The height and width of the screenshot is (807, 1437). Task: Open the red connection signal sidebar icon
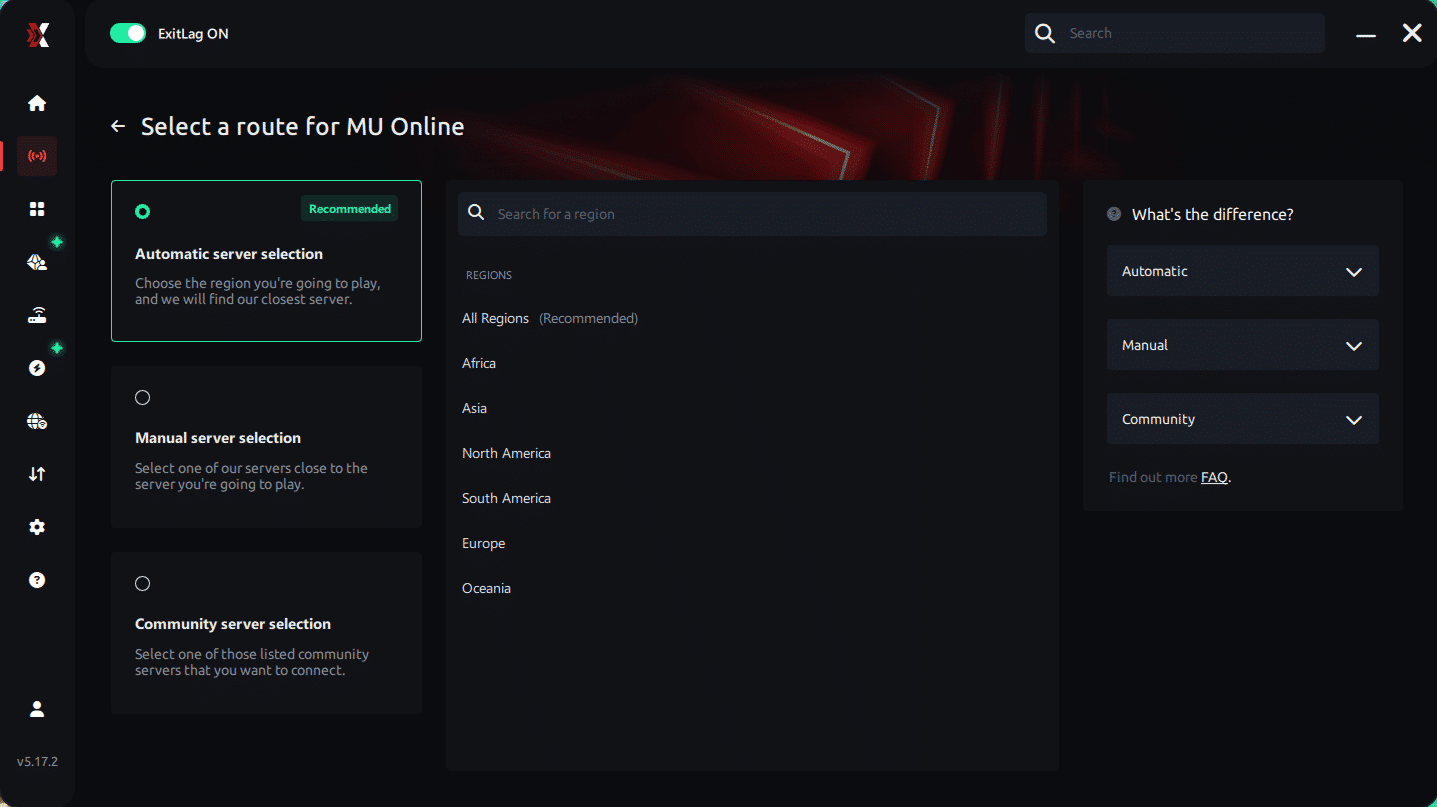pyautogui.click(x=37, y=156)
